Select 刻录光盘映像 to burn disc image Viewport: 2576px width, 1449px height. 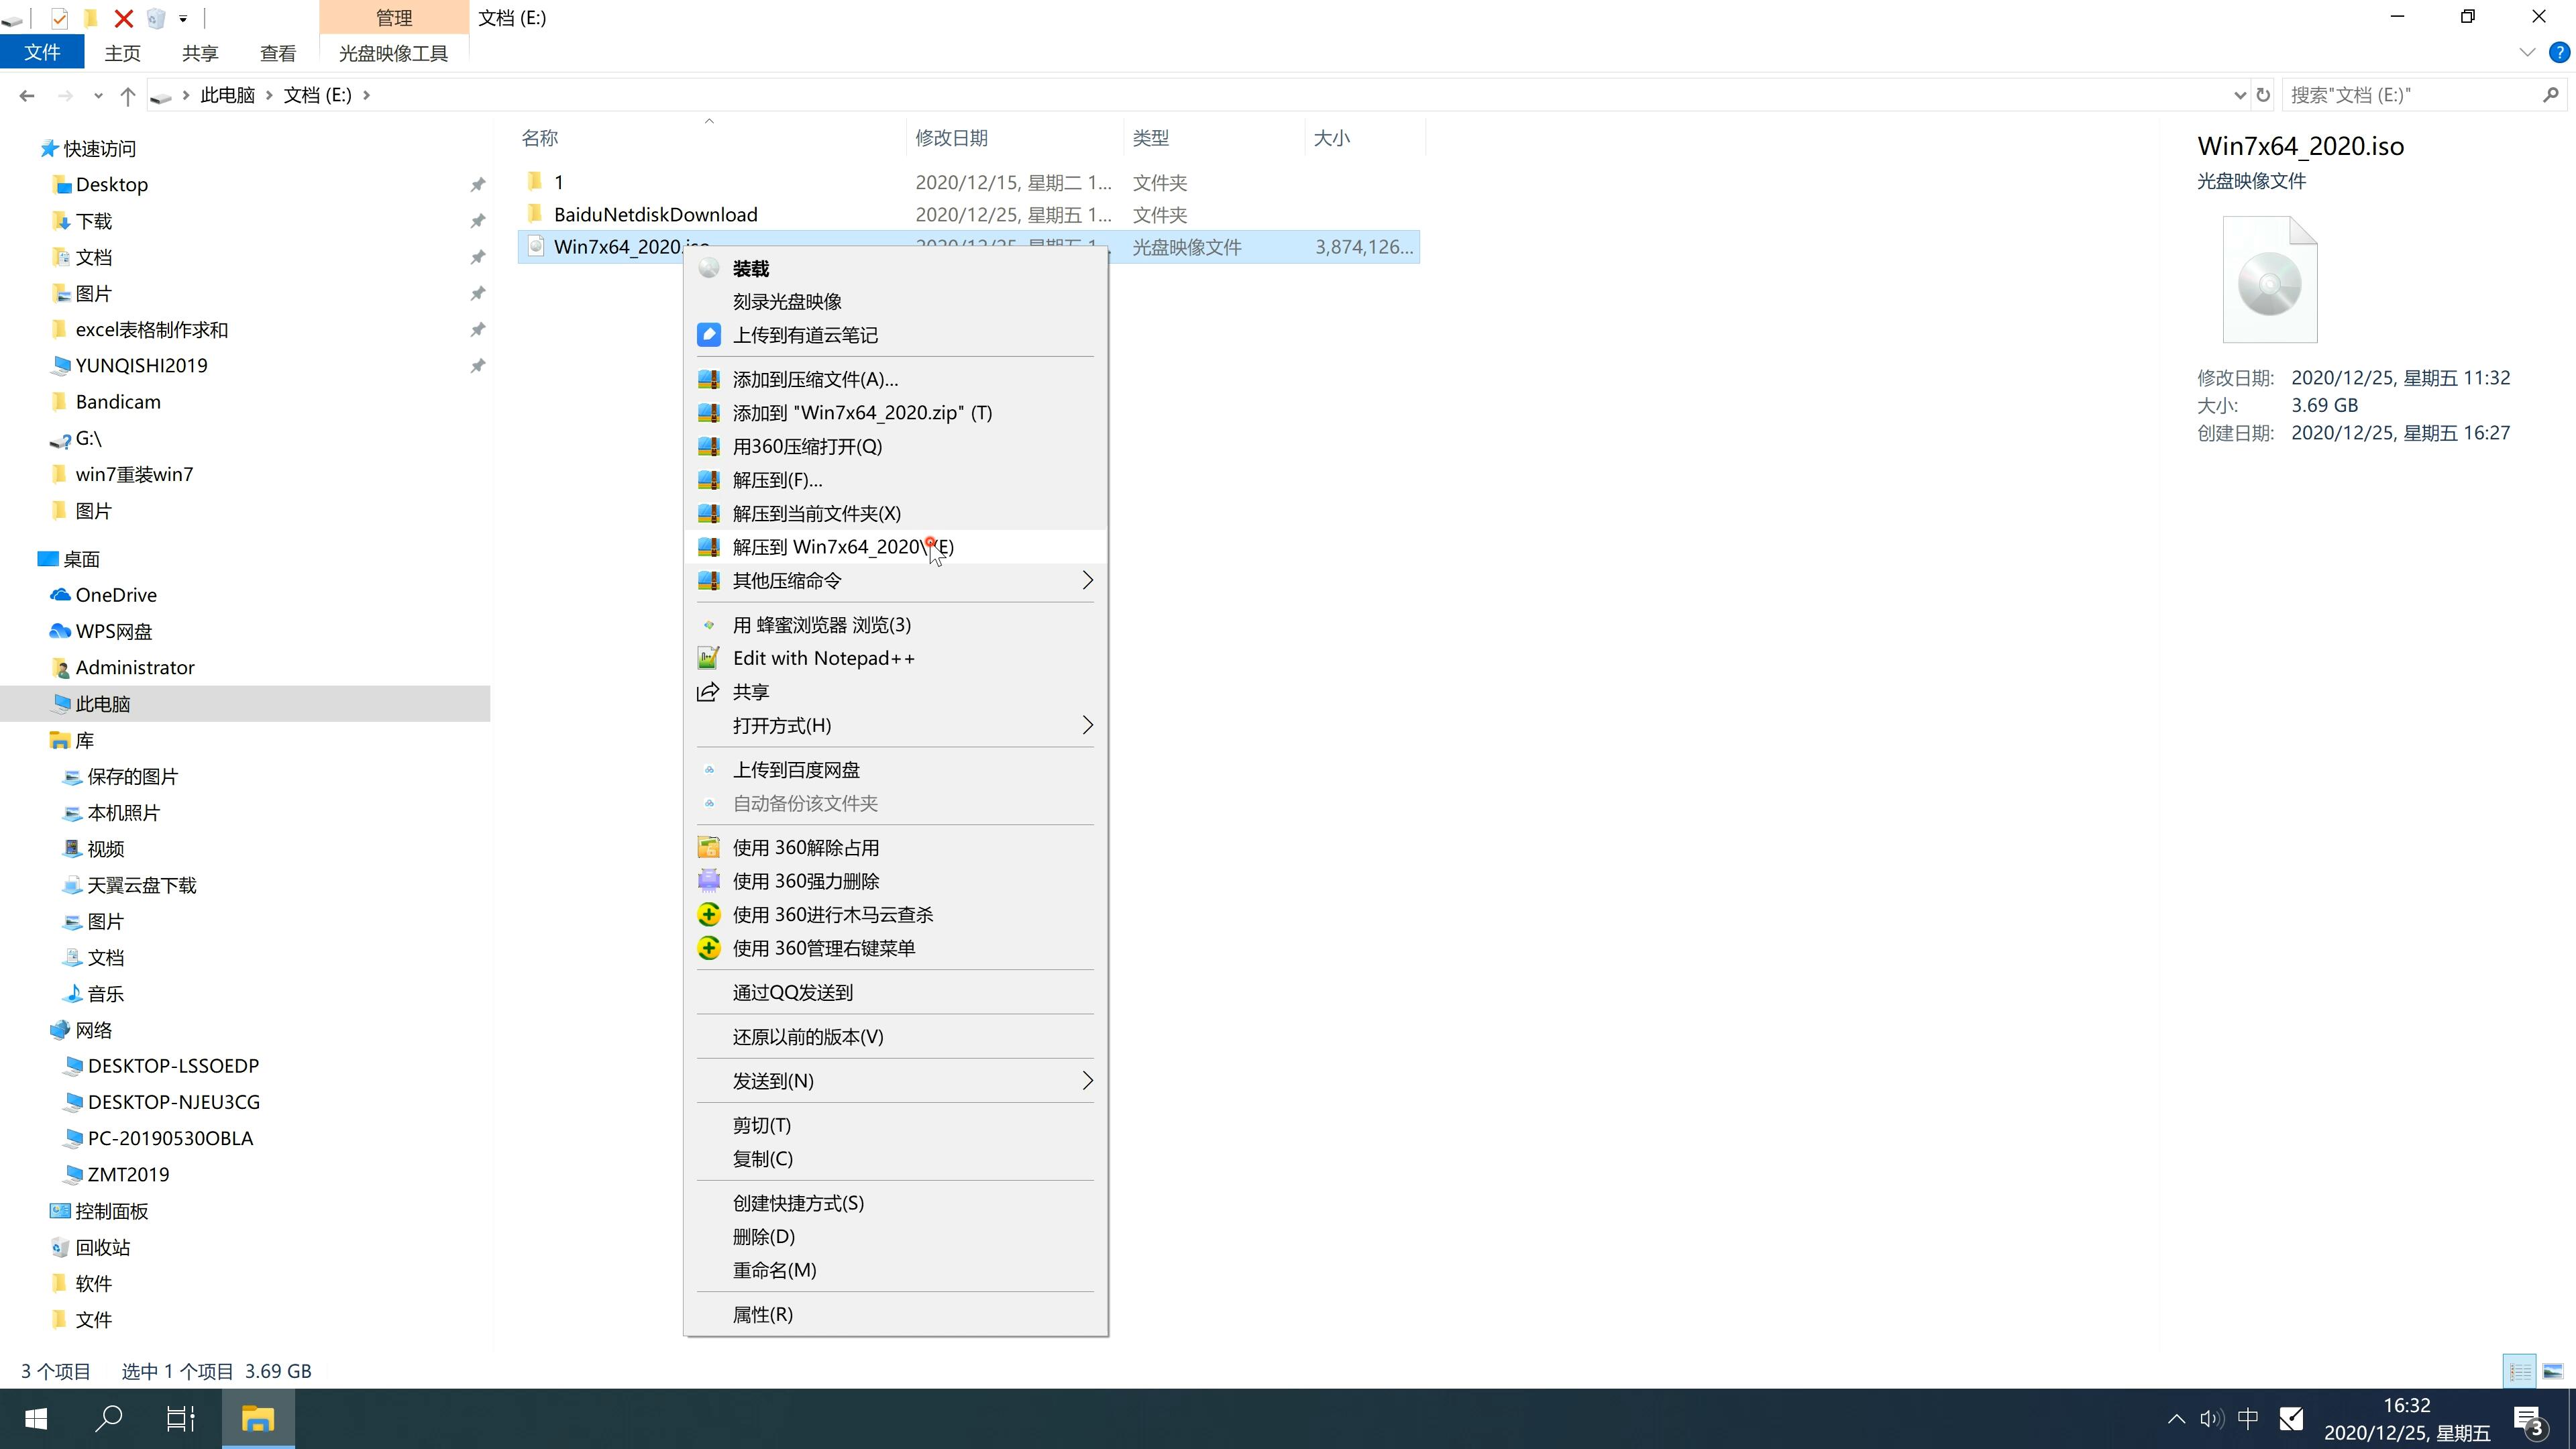791,301
